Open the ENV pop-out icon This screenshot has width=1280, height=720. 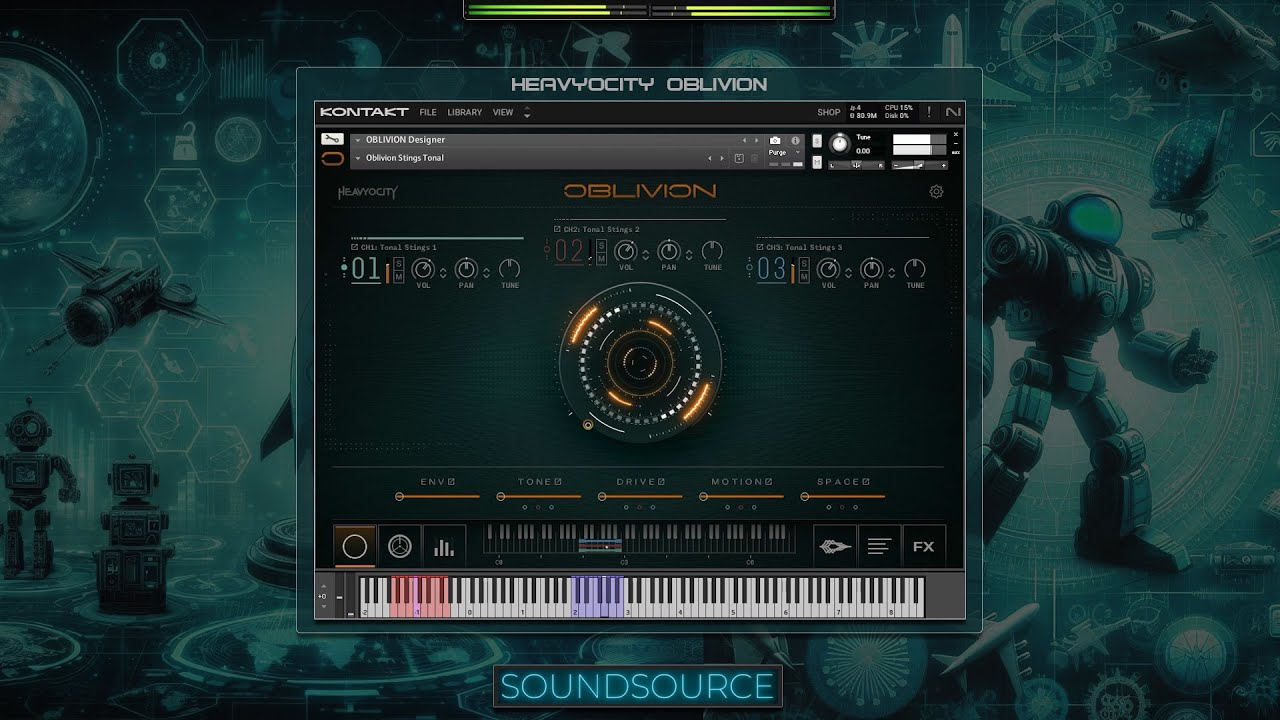click(x=452, y=482)
